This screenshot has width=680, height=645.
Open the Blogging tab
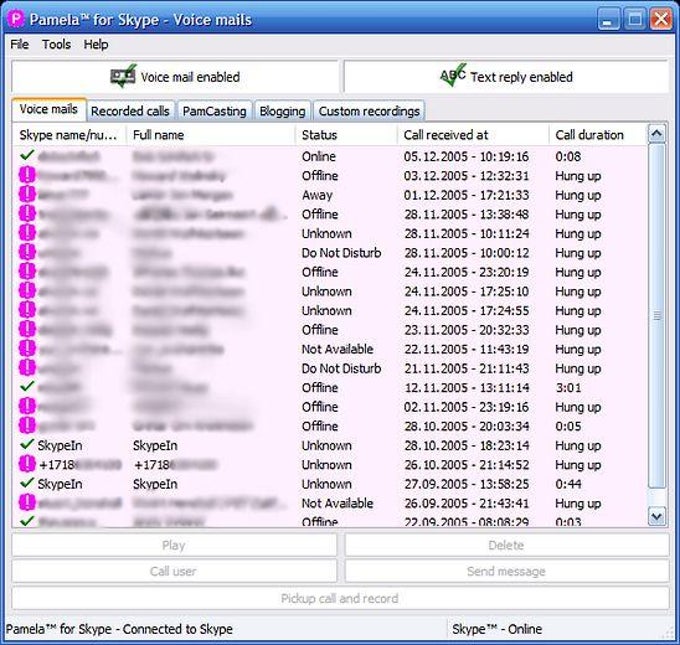pyautogui.click(x=283, y=111)
